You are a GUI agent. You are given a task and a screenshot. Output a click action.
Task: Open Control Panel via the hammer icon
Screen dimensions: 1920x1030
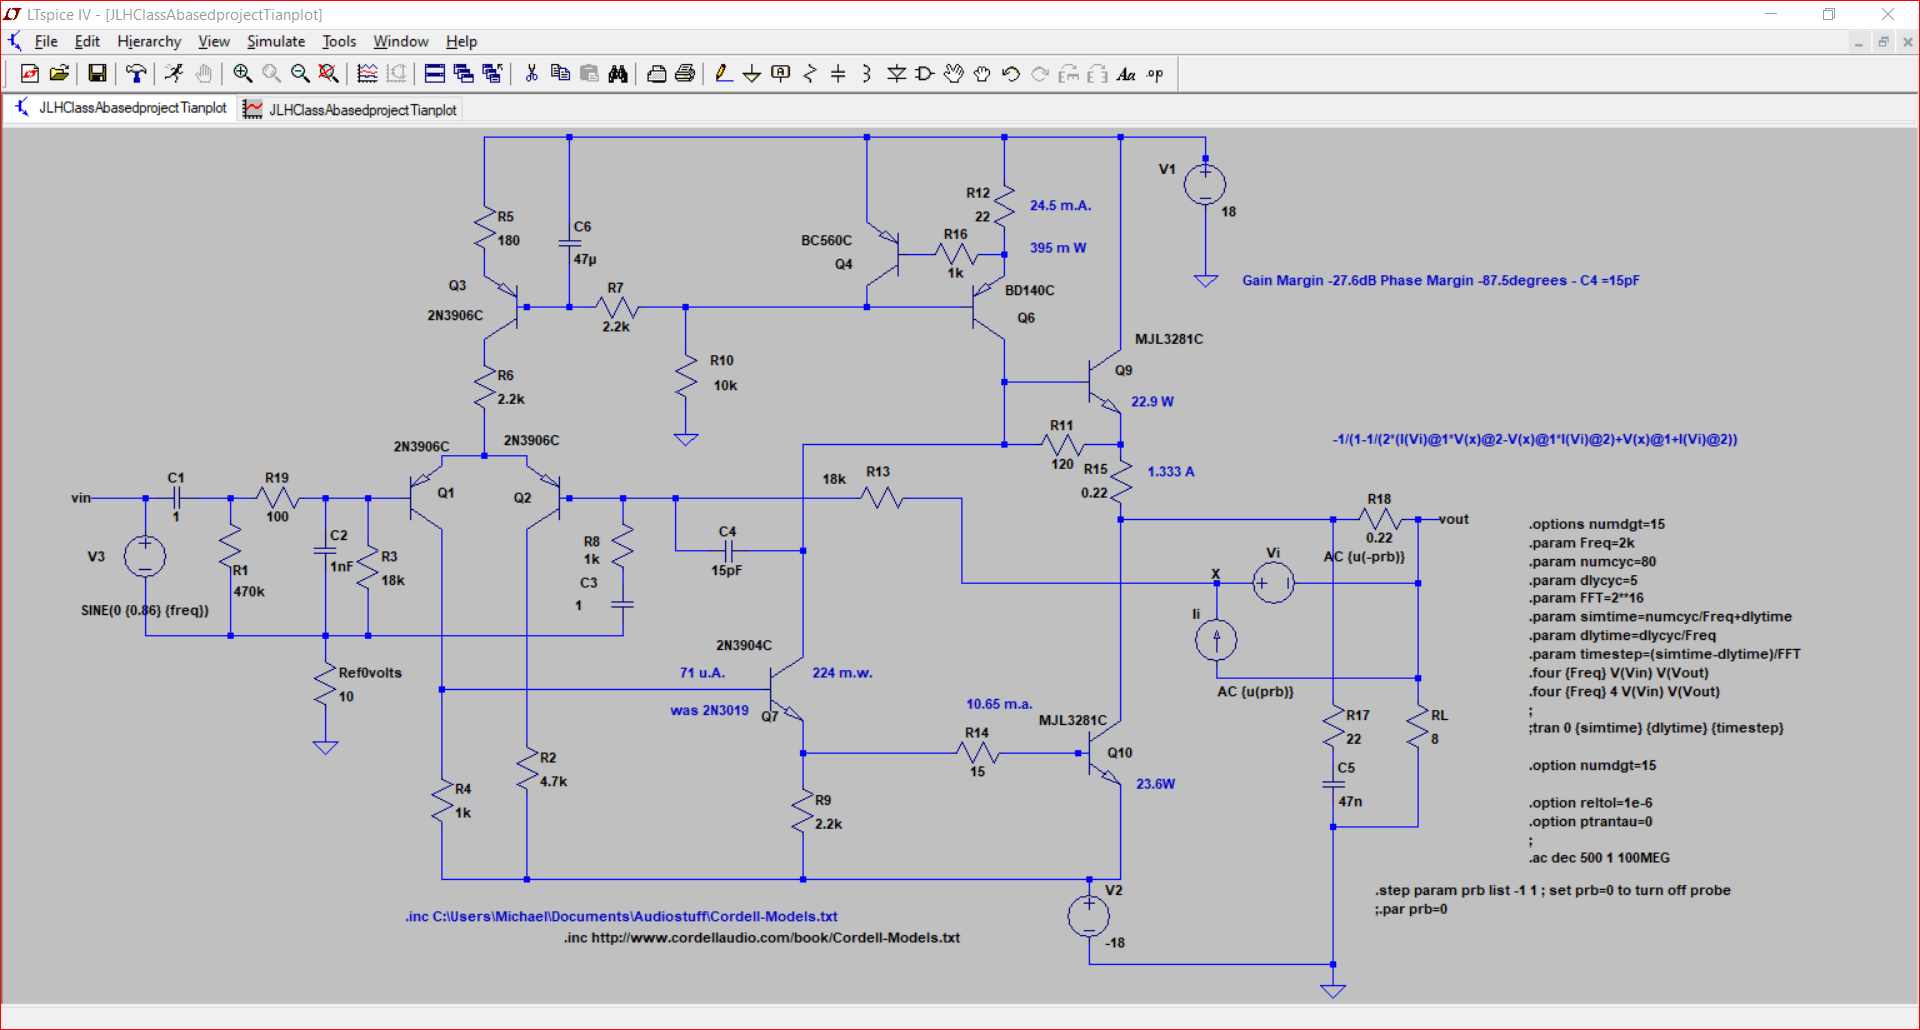click(136, 74)
